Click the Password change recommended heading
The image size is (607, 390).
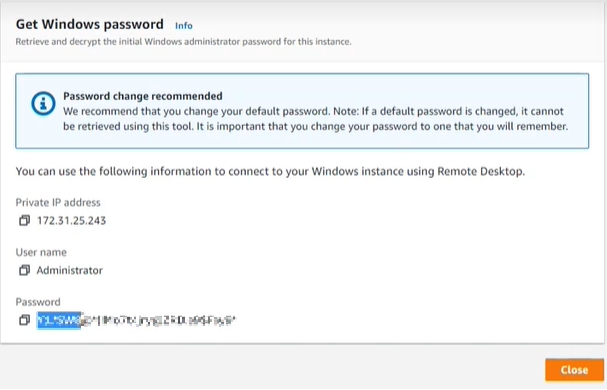[143, 96]
